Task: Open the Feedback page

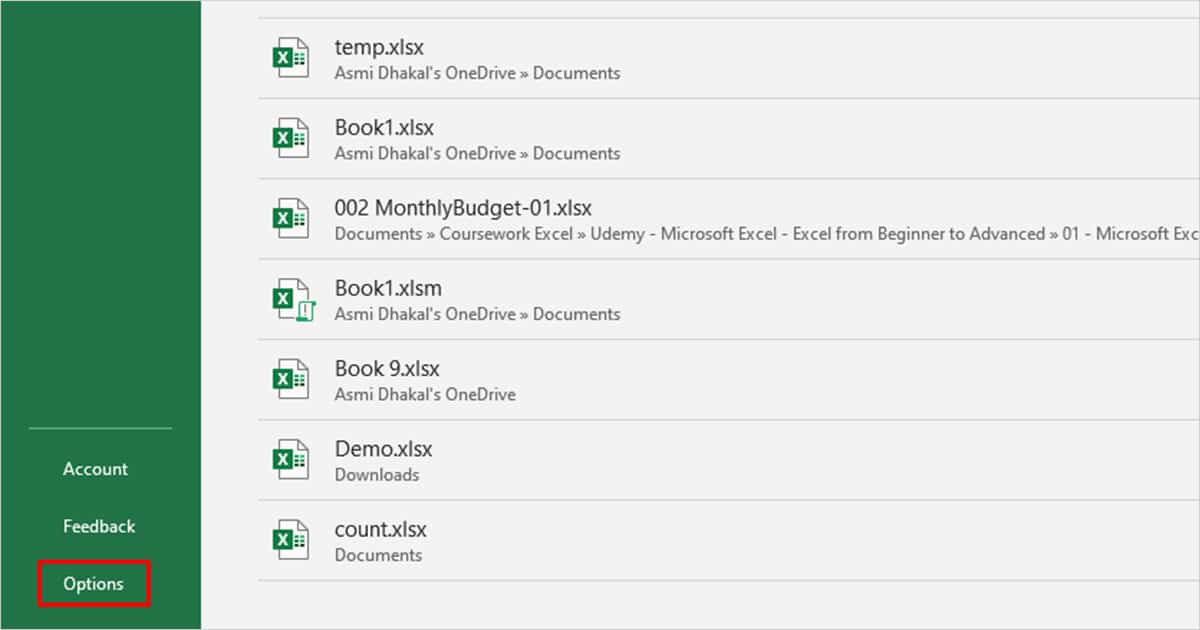Action: coord(99,525)
